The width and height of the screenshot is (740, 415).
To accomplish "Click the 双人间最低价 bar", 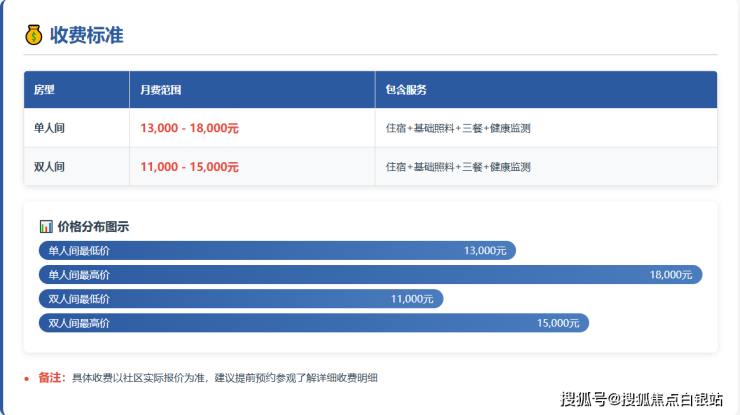I will click(x=240, y=298).
